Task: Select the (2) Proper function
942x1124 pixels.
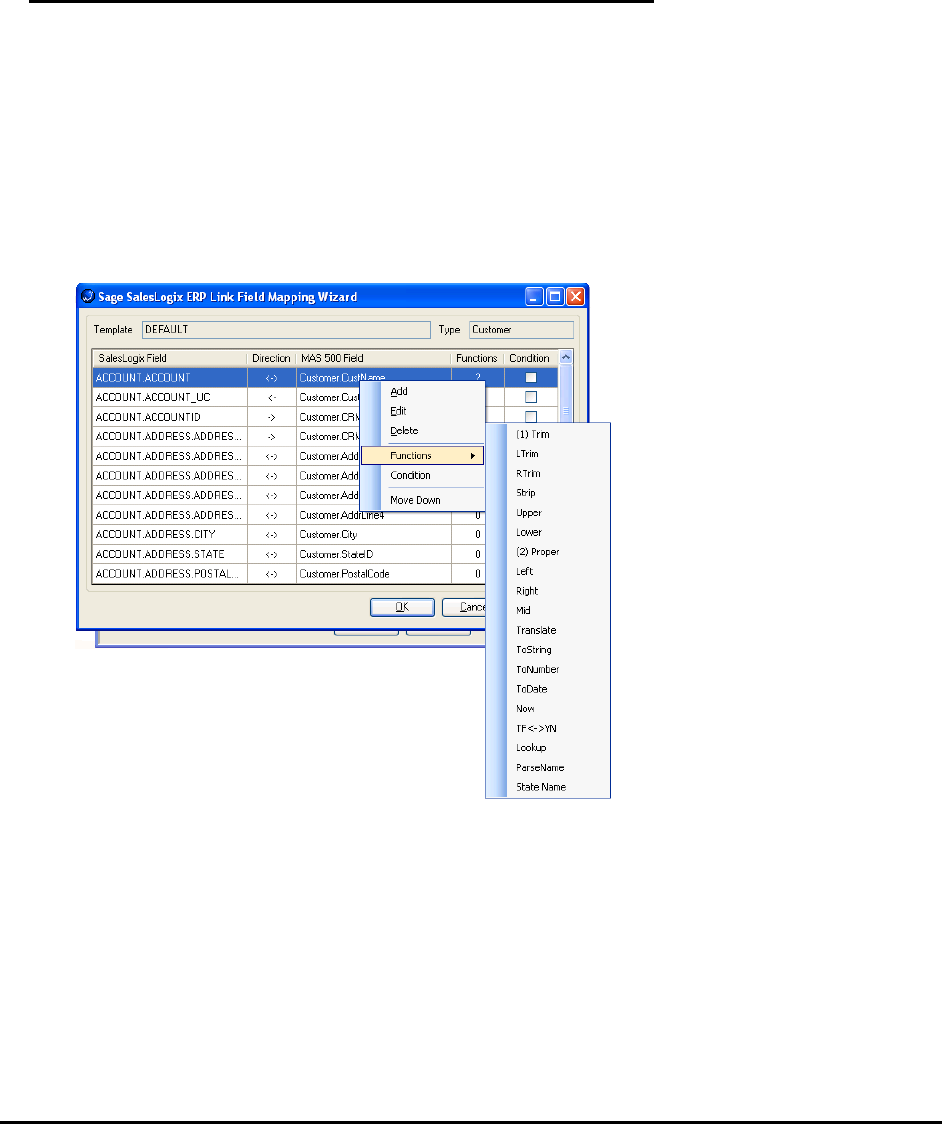Action: point(548,552)
